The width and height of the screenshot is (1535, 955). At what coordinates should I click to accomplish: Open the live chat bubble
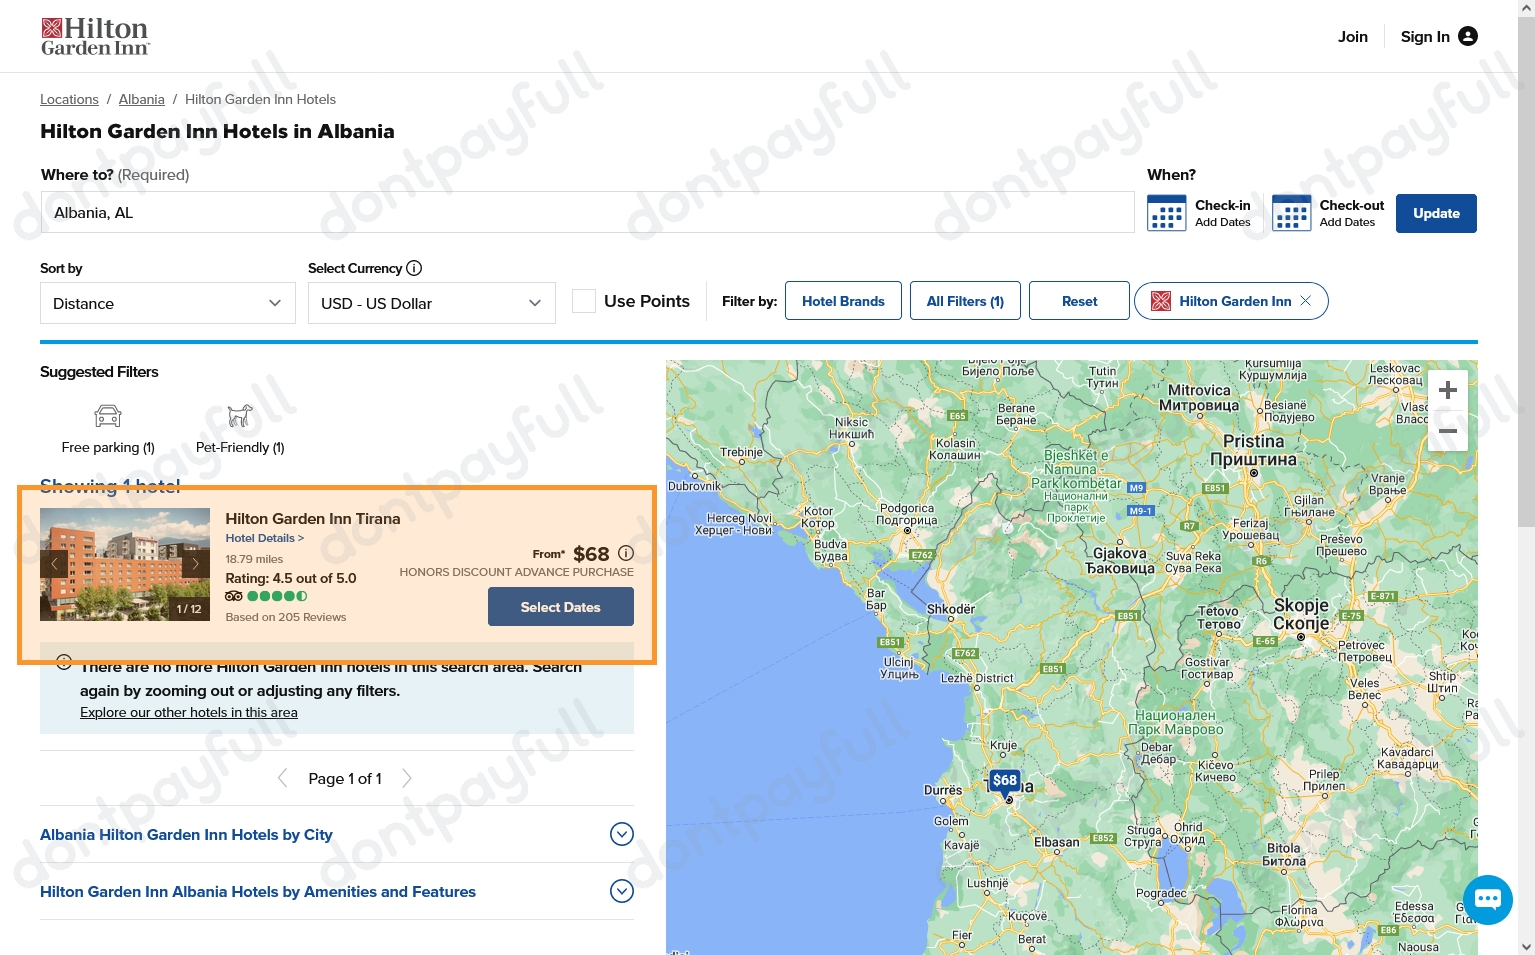[x=1487, y=899]
